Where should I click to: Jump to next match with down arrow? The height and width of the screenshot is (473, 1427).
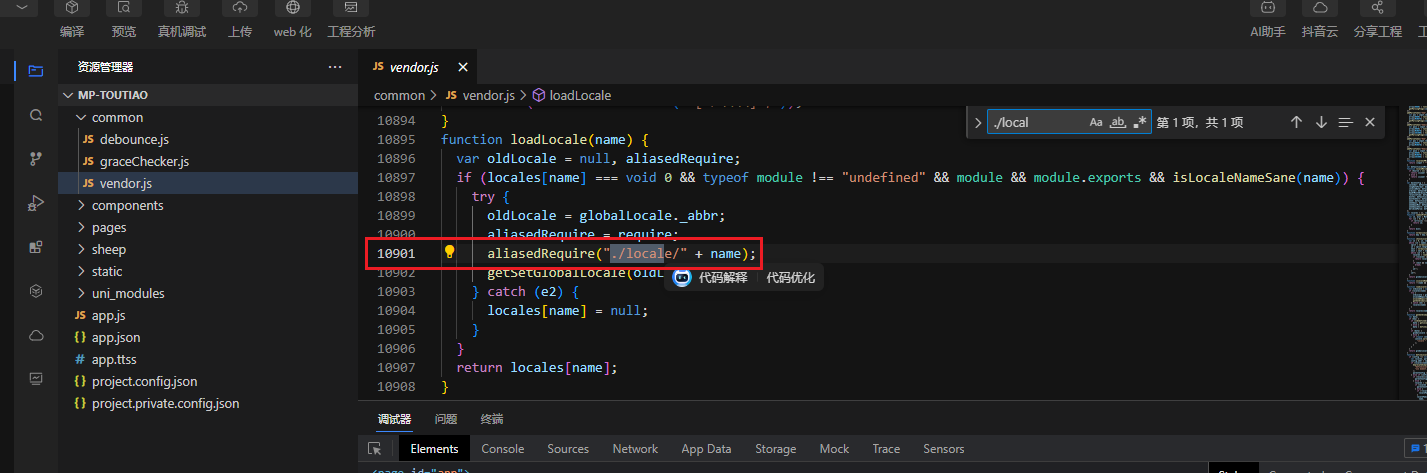click(1321, 122)
